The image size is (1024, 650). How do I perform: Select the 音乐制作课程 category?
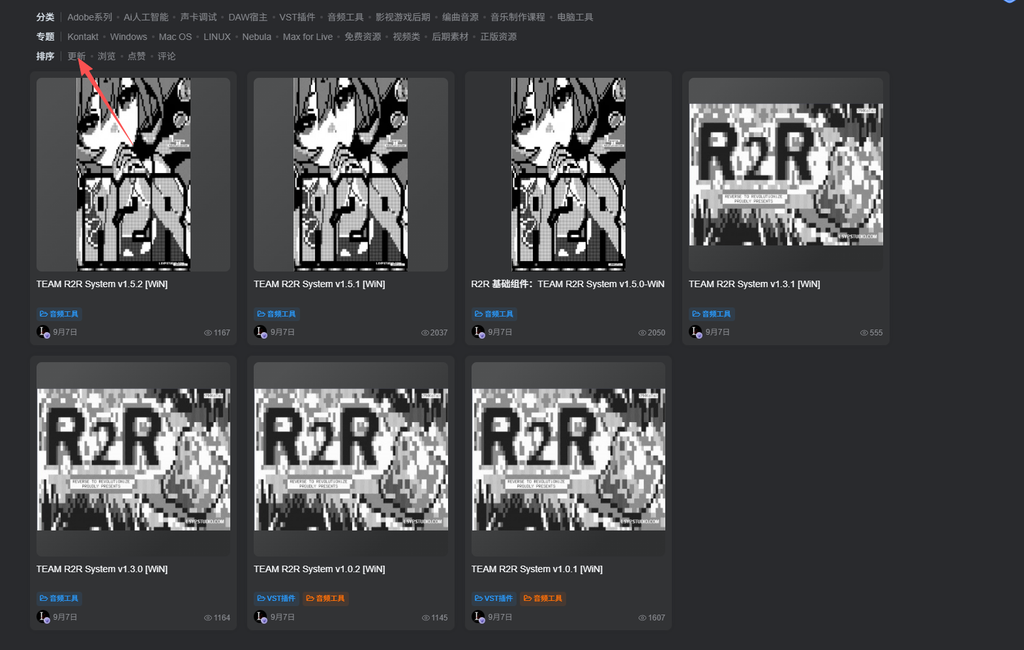(518, 17)
